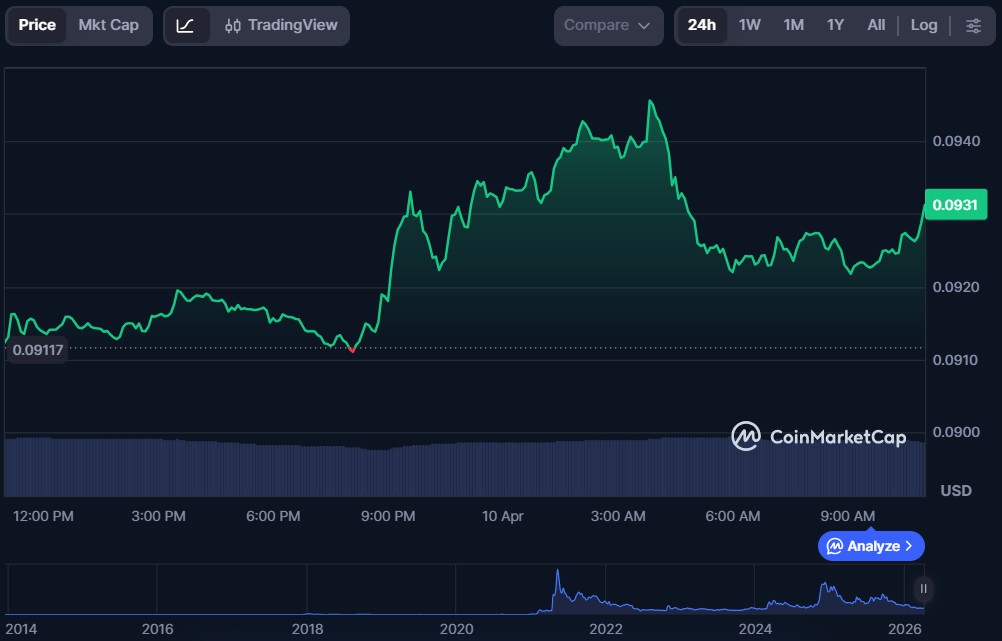Screen dimensions: 1002x641
Task: Open the chart settings sliders icon
Action: 973,25
